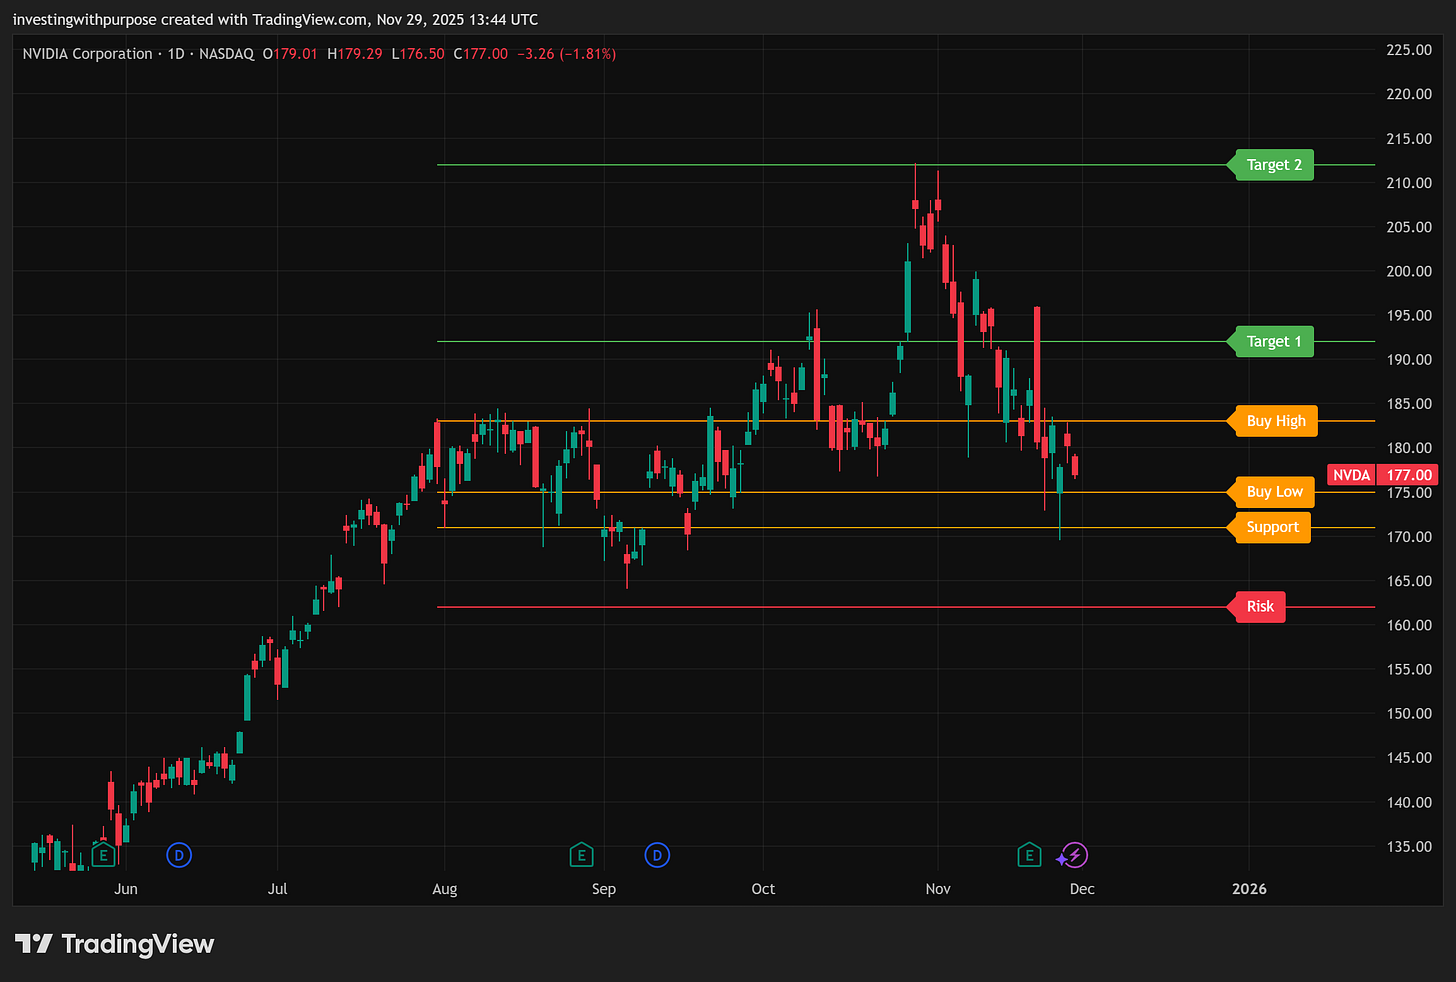Click the 165.00 price axis value

coord(1409,581)
